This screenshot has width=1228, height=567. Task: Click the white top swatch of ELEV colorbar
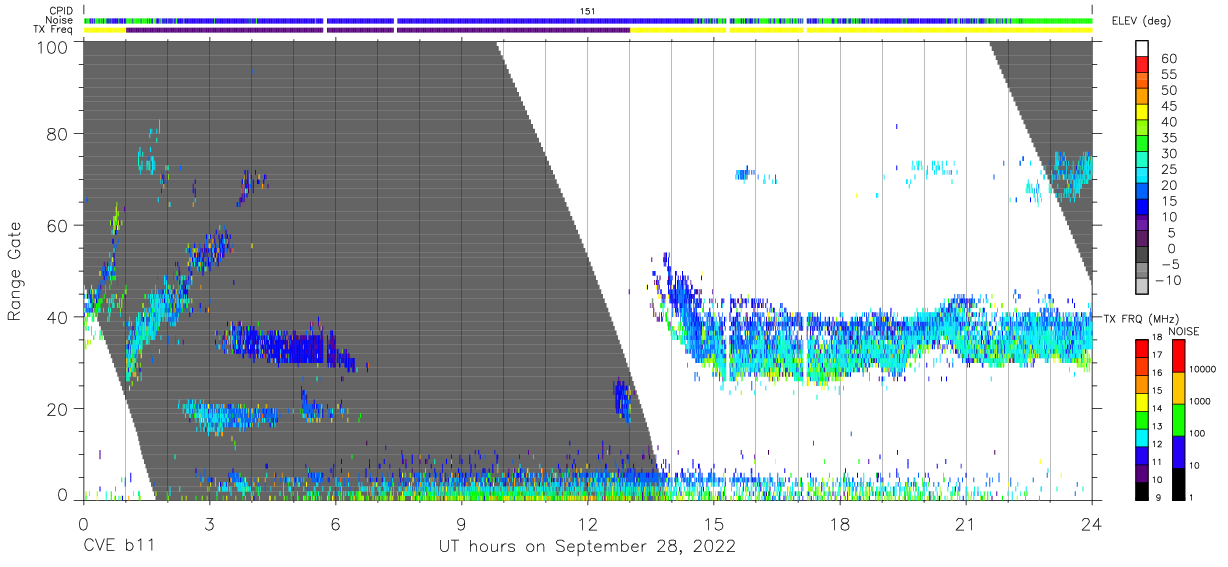[x=1143, y=49]
